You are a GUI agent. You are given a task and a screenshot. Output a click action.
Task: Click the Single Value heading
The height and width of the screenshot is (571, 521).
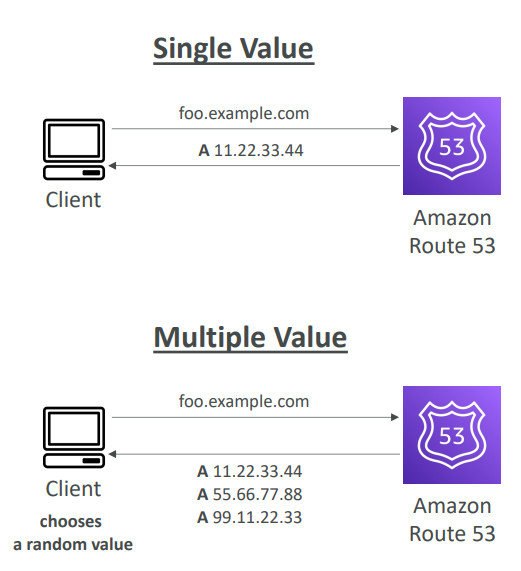(233, 50)
